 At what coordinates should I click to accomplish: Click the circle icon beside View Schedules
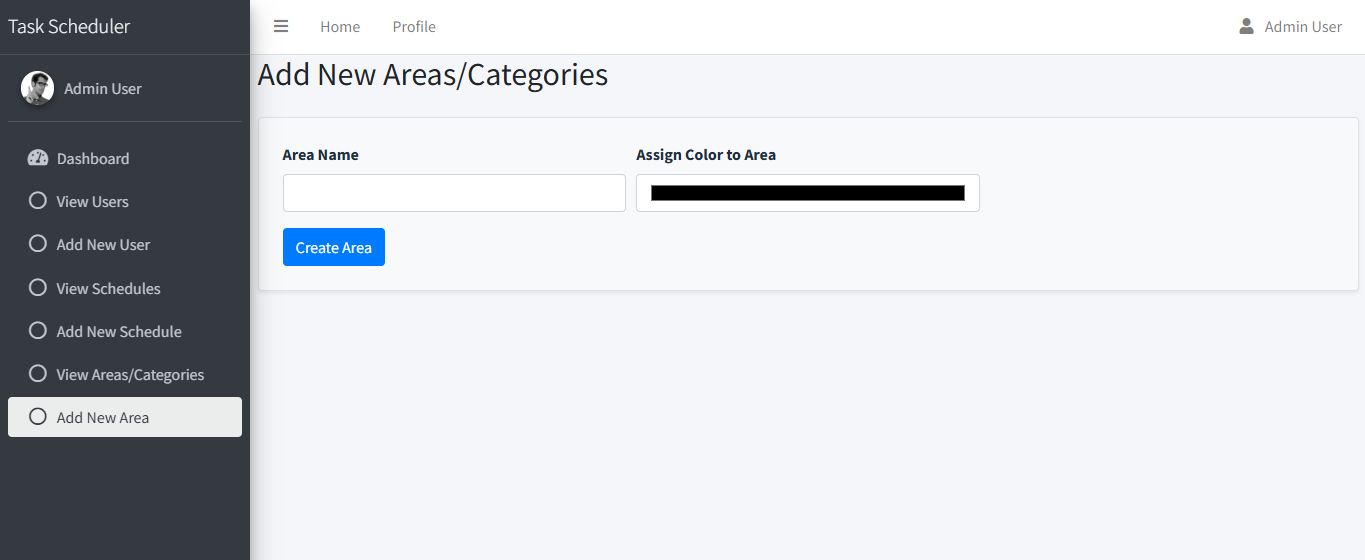pyautogui.click(x=38, y=288)
